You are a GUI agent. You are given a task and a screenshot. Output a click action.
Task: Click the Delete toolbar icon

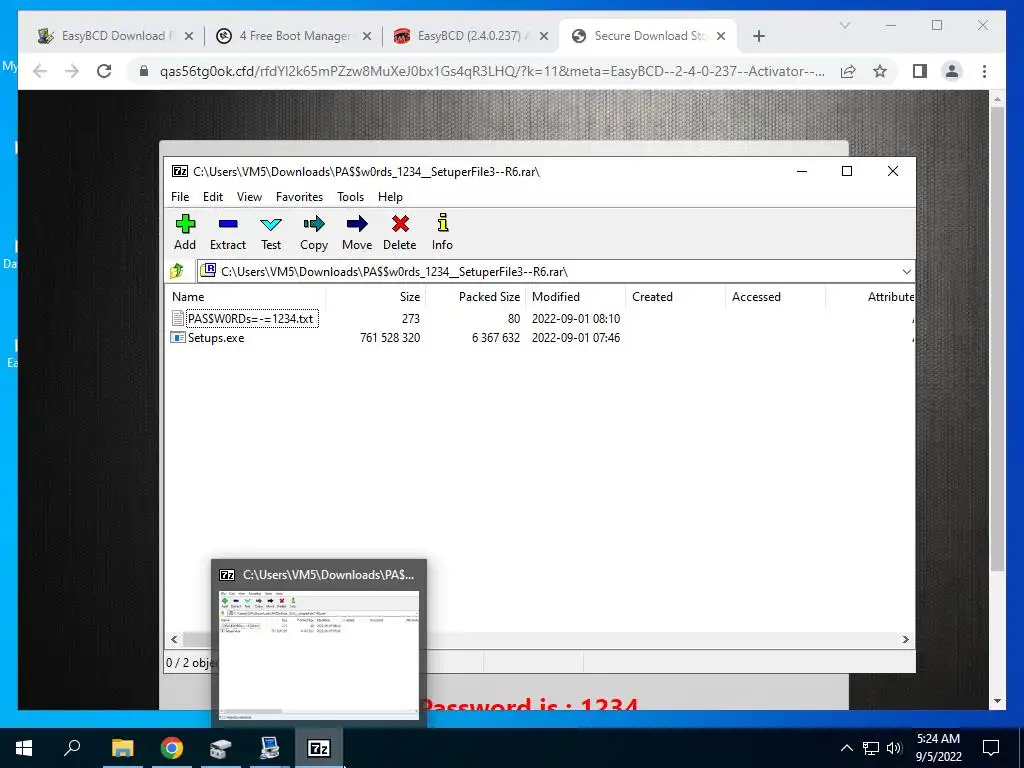(400, 224)
